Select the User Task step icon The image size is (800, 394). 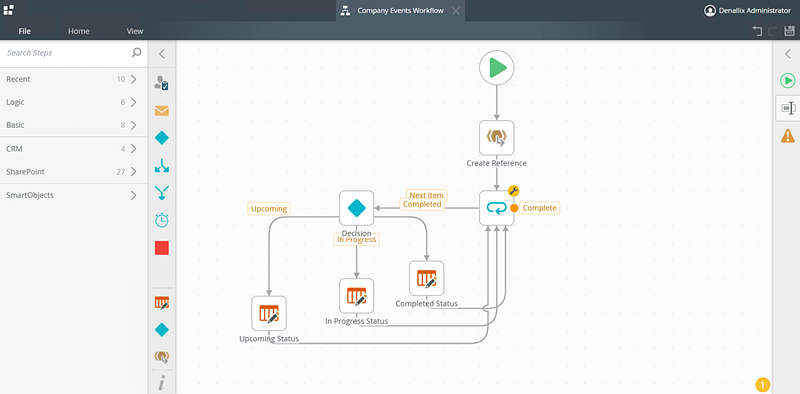pyautogui.click(x=162, y=83)
